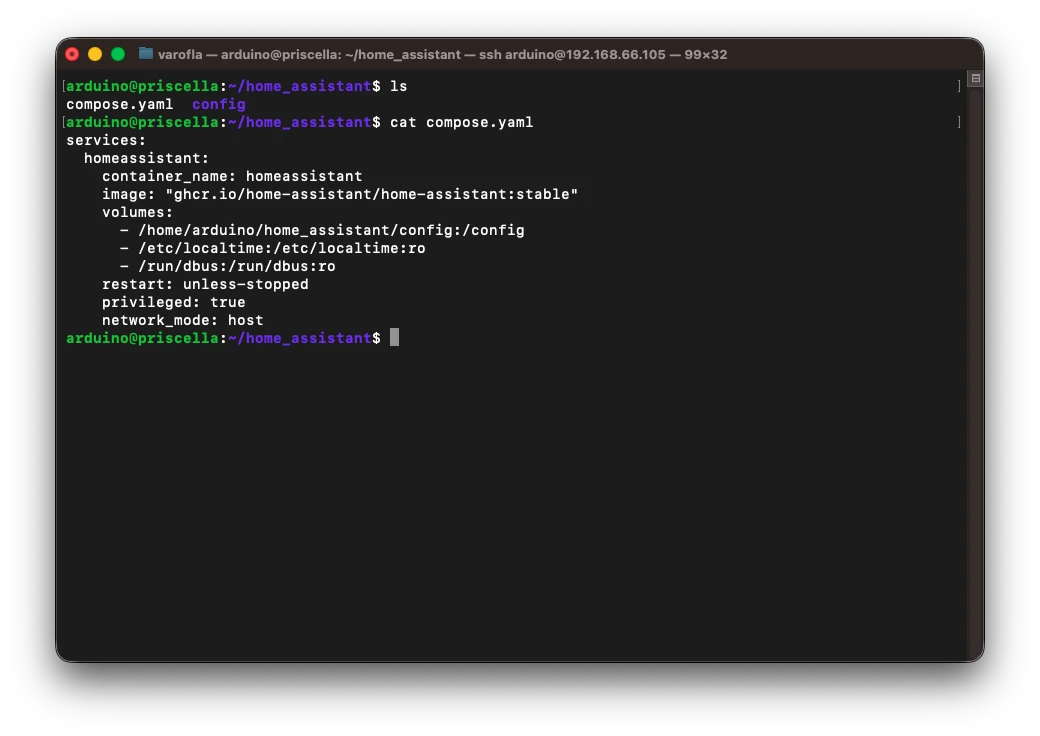Minimize the terminal with yellow button
Screen dimensions: 1040x736
[95, 54]
